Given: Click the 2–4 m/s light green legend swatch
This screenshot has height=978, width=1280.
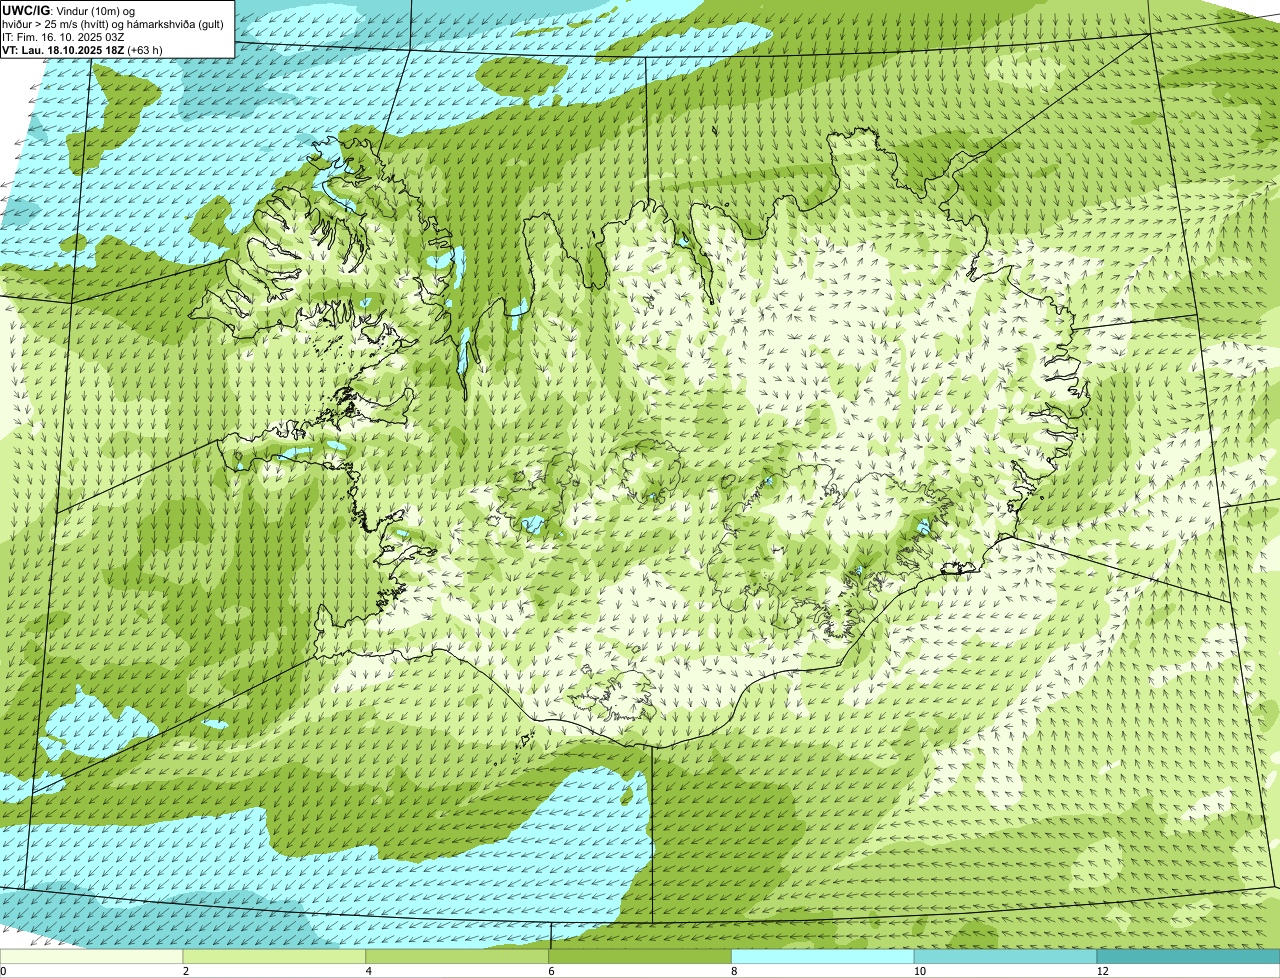Looking at the screenshot, I should tap(274, 957).
